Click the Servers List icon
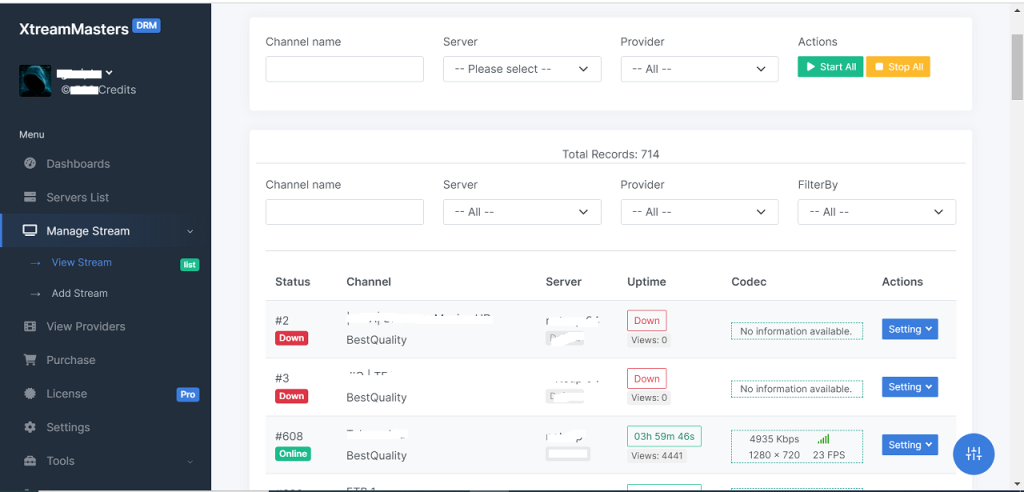 click(x=30, y=198)
